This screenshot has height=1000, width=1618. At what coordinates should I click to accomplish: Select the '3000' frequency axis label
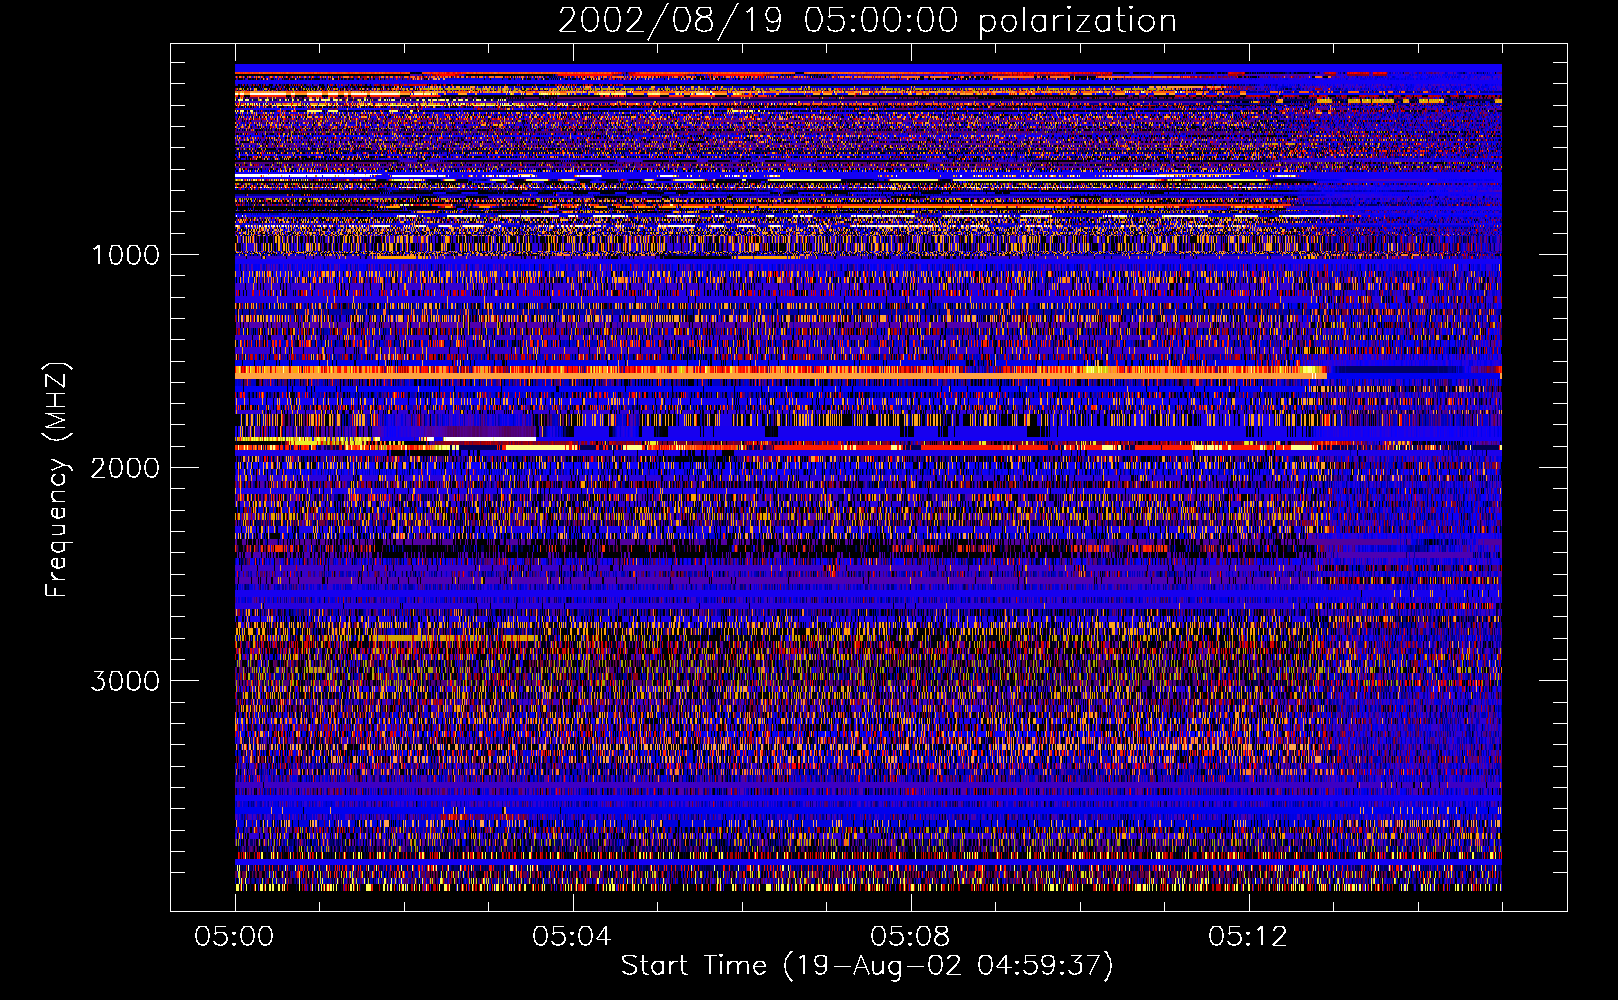click(125, 681)
